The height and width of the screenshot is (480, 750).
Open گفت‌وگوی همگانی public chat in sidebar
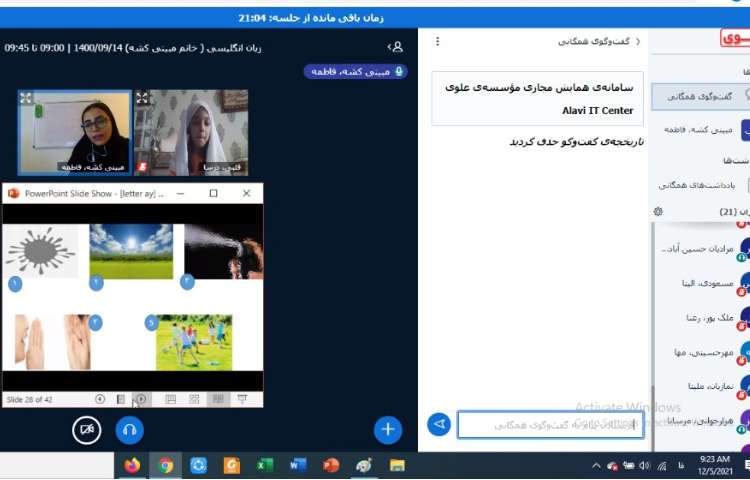coord(700,97)
